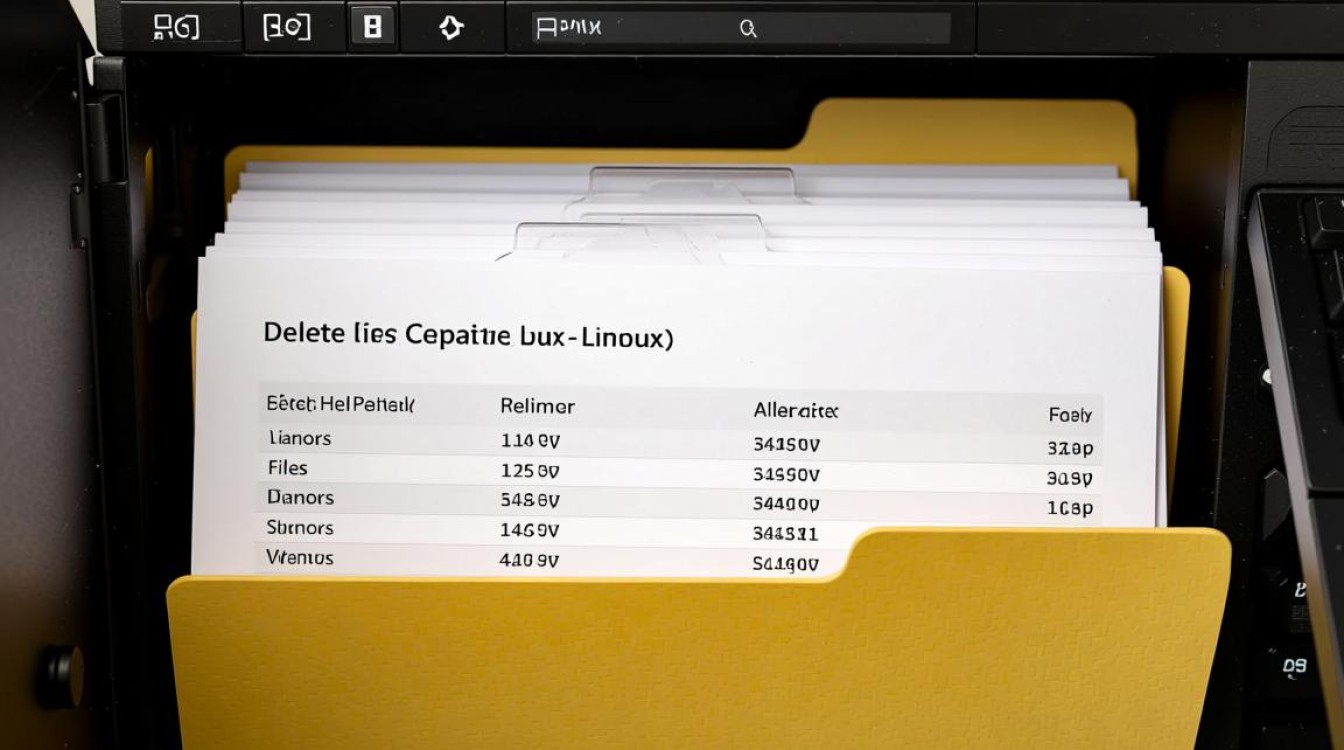Select the 'Files' table row
The width and height of the screenshot is (1344, 750).
[x=288, y=467]
